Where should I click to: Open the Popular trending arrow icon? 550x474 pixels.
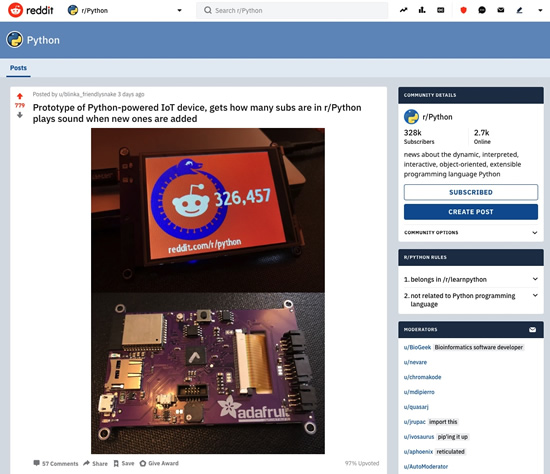click(x=403, y=10)
